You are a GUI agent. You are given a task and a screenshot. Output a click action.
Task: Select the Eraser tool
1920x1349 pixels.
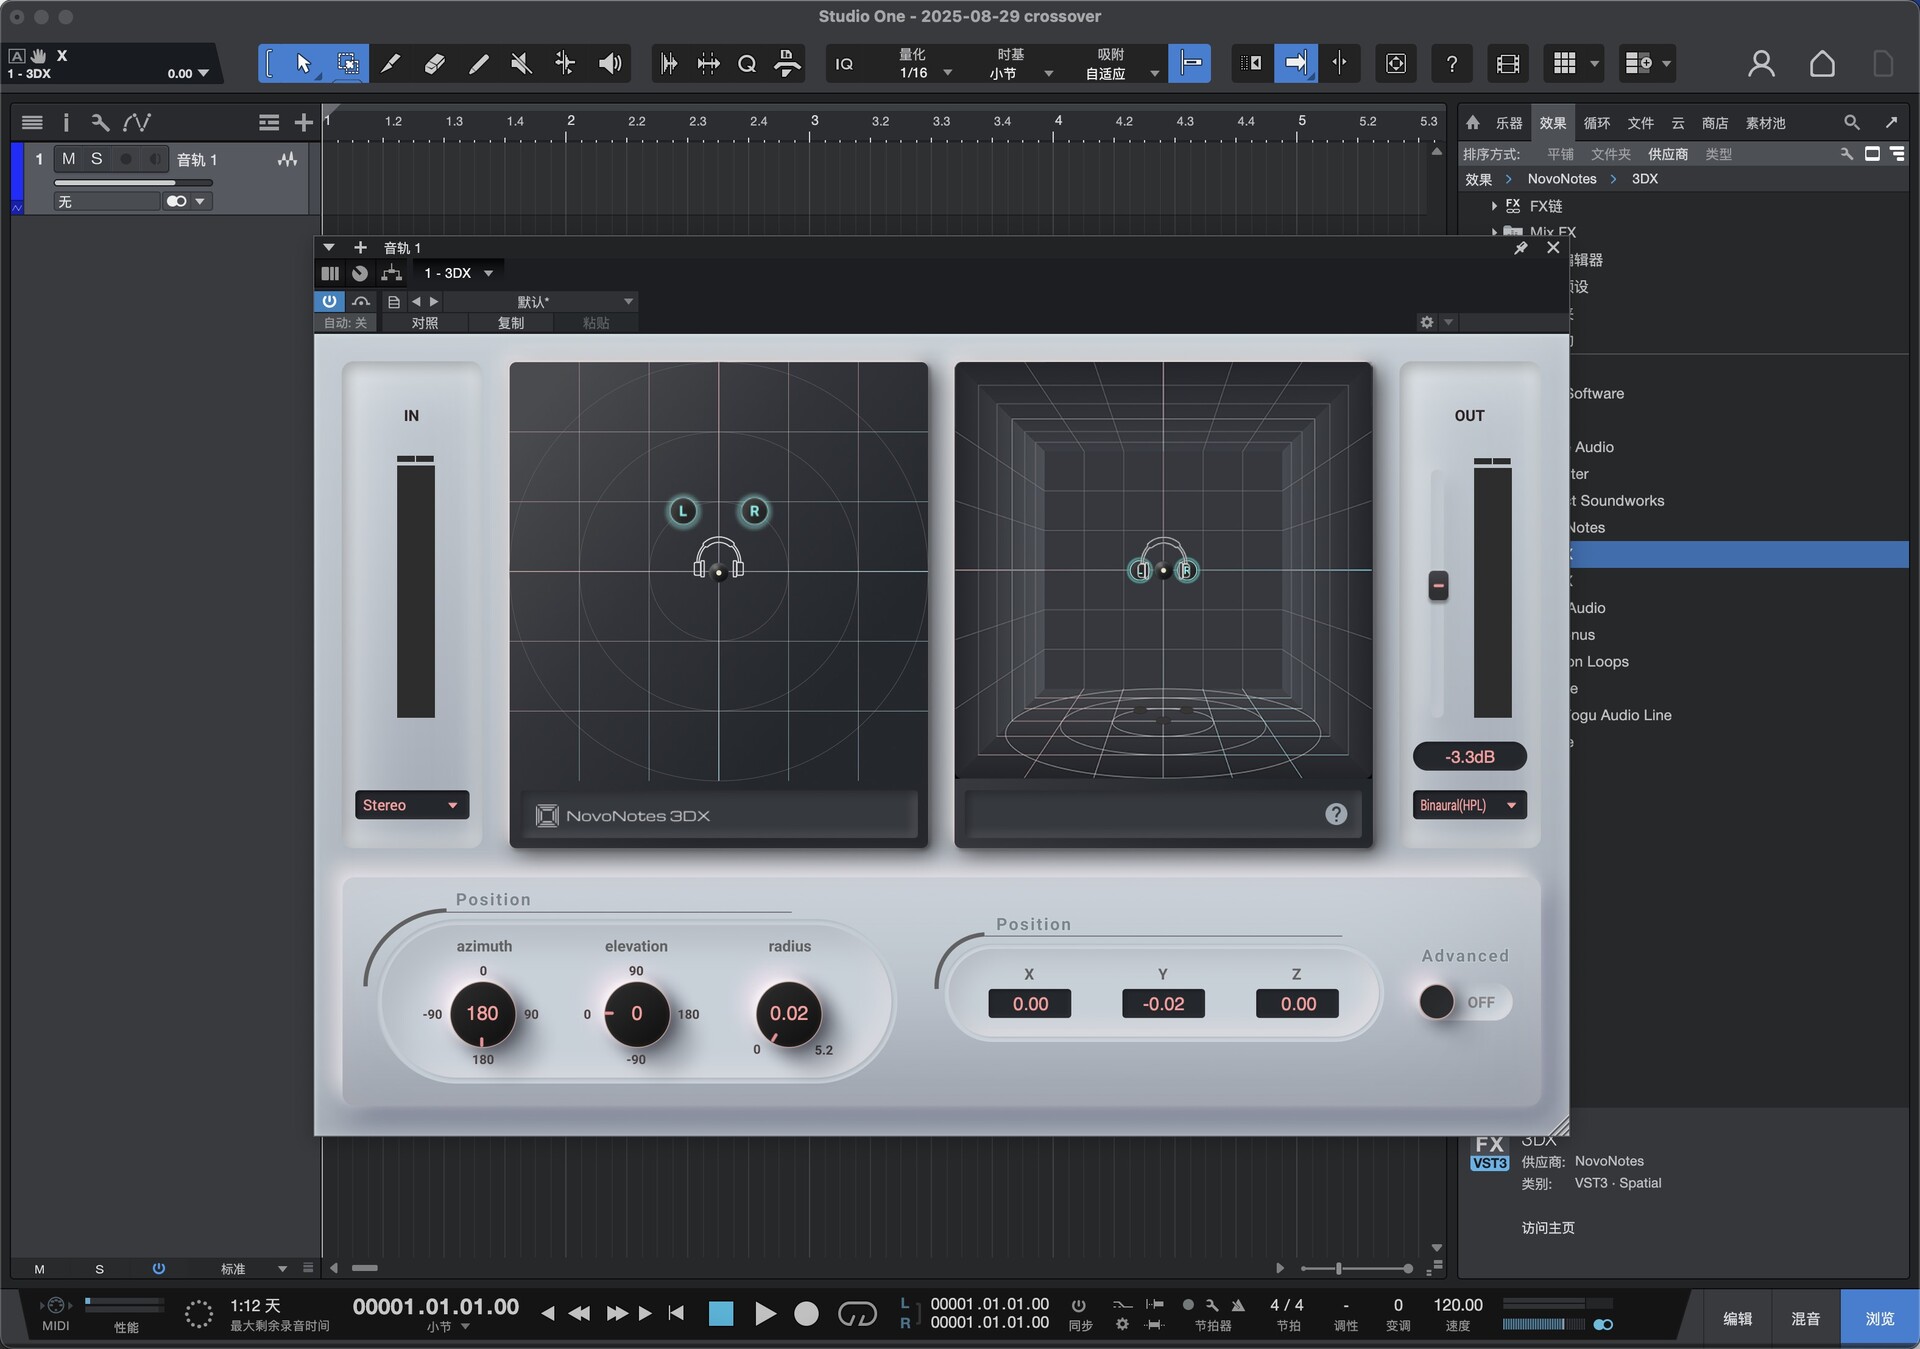pos(434,64)
